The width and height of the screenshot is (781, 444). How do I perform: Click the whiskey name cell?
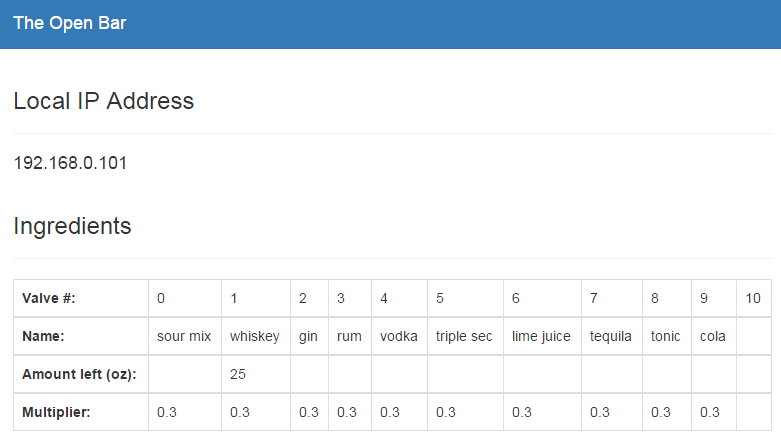click(x=256, y=336)
